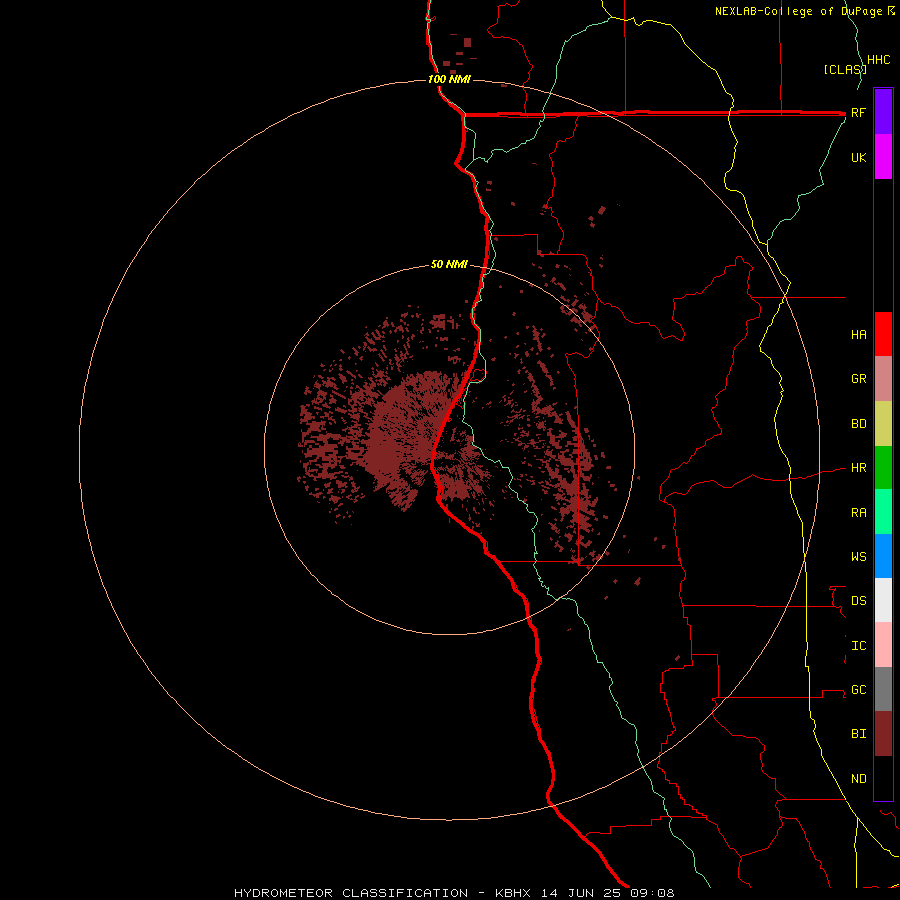Screen dimensions: 900x900
Task: Click the 100 NMI range ring label
Action: [449, 79]
